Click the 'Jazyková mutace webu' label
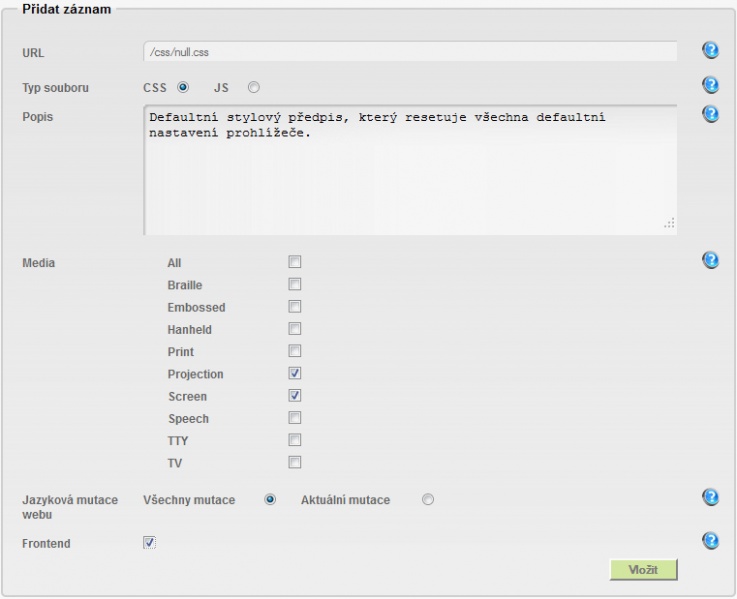The width and height of the screenshot is (737, 599). [70, 507]
